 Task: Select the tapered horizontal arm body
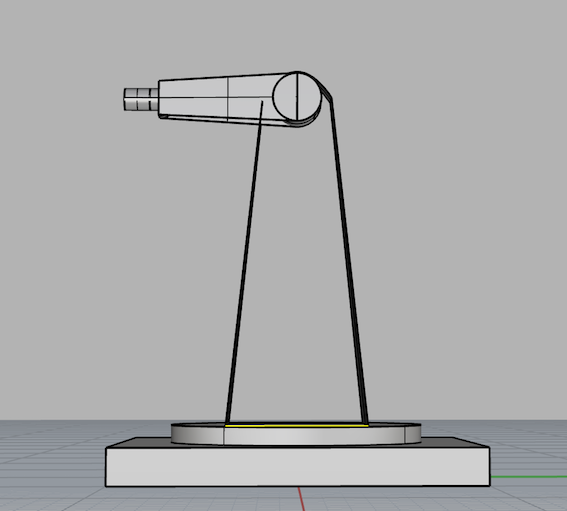tap(216, 98)
